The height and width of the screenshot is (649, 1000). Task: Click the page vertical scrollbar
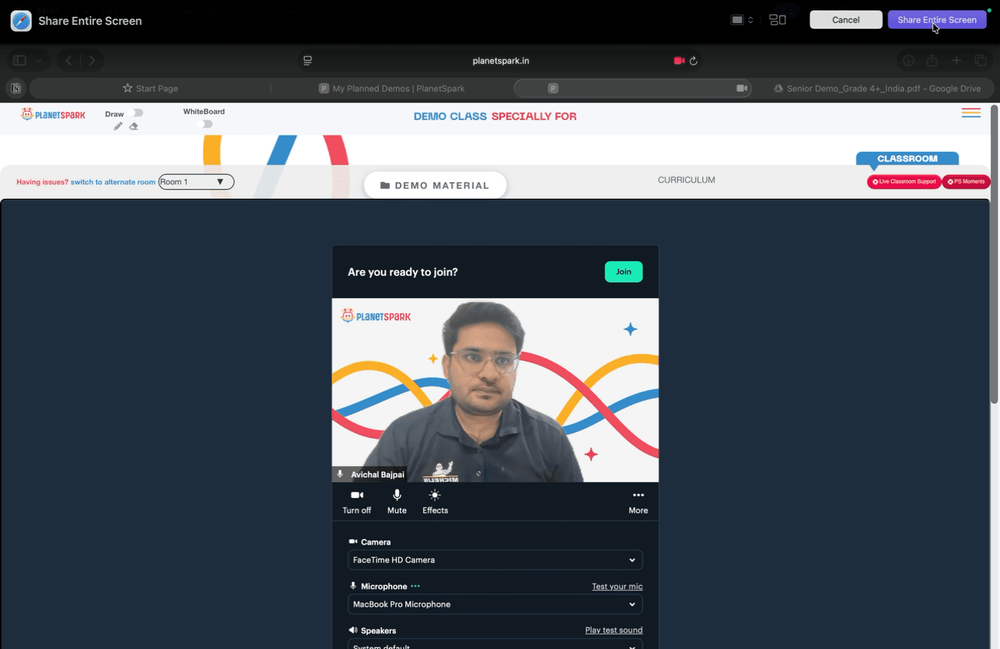(x=994, y=255)
